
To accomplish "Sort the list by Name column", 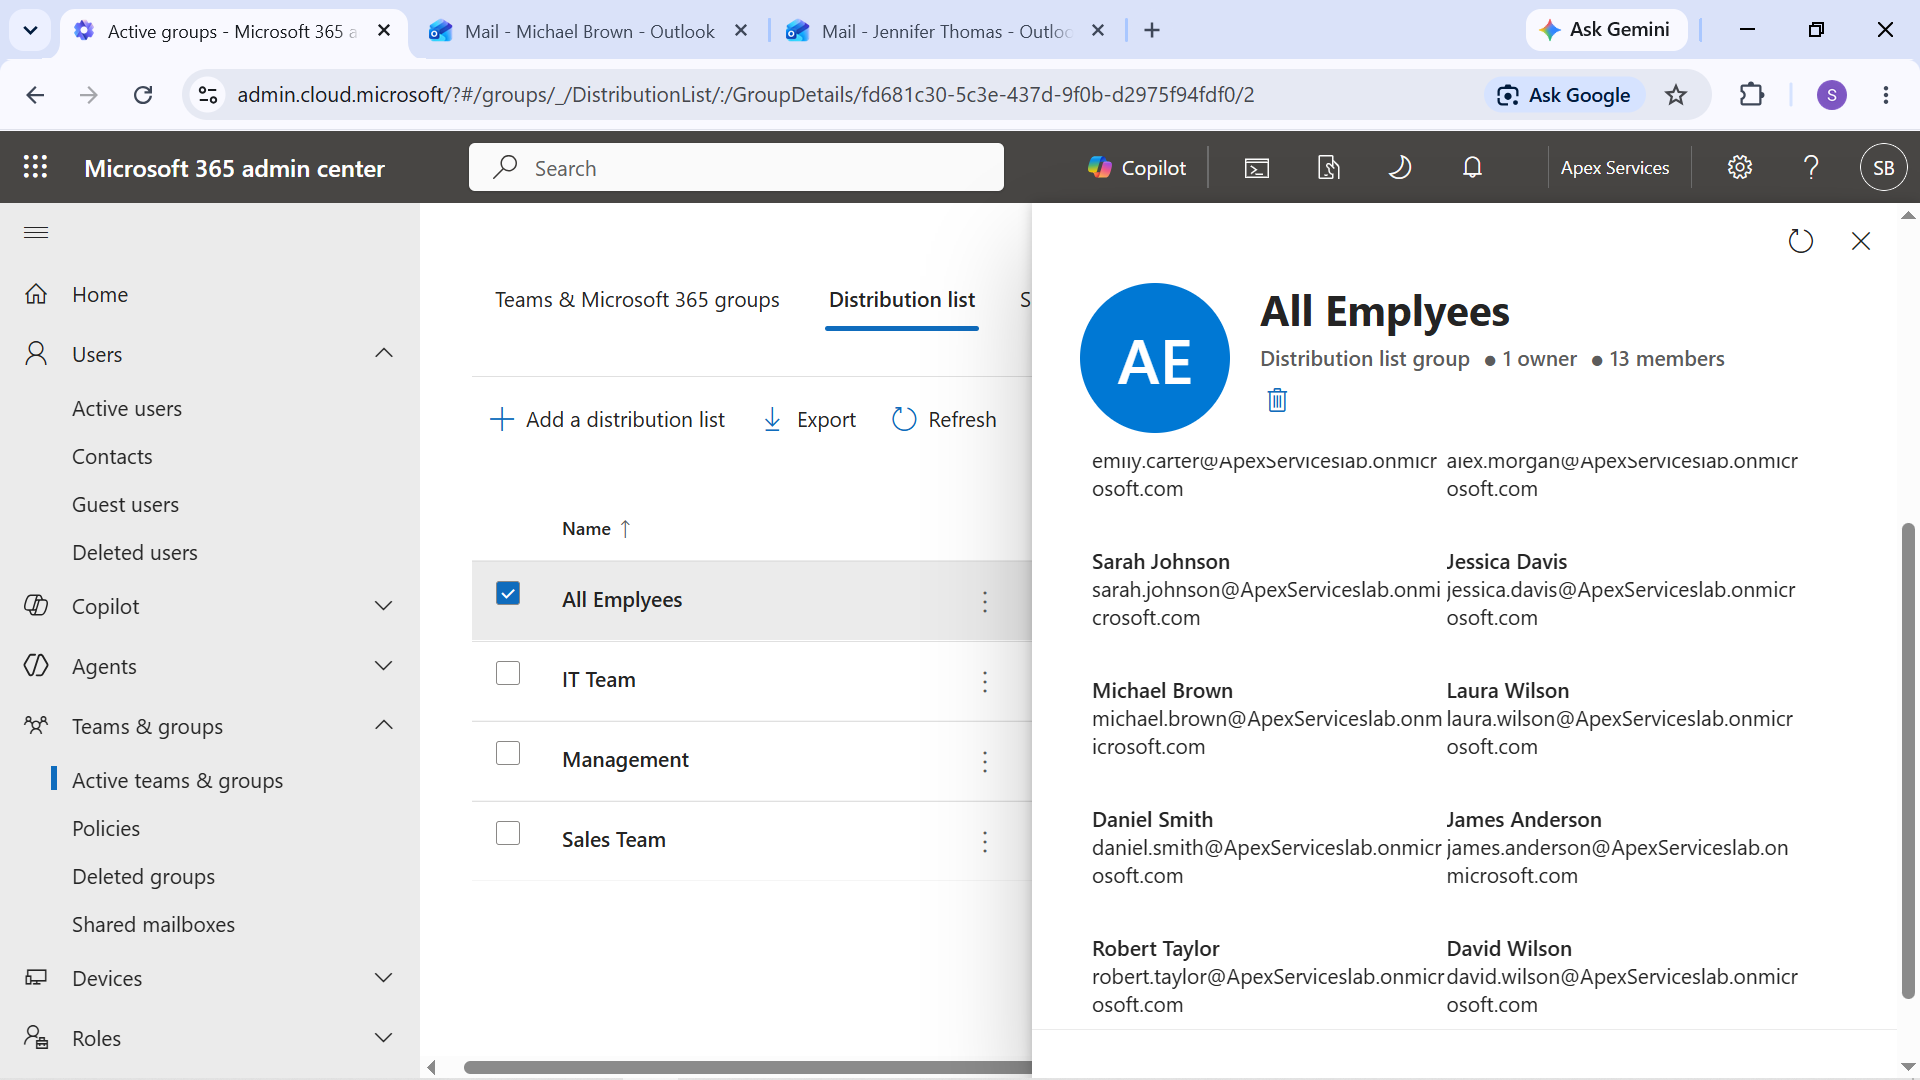I will point(596,529).
